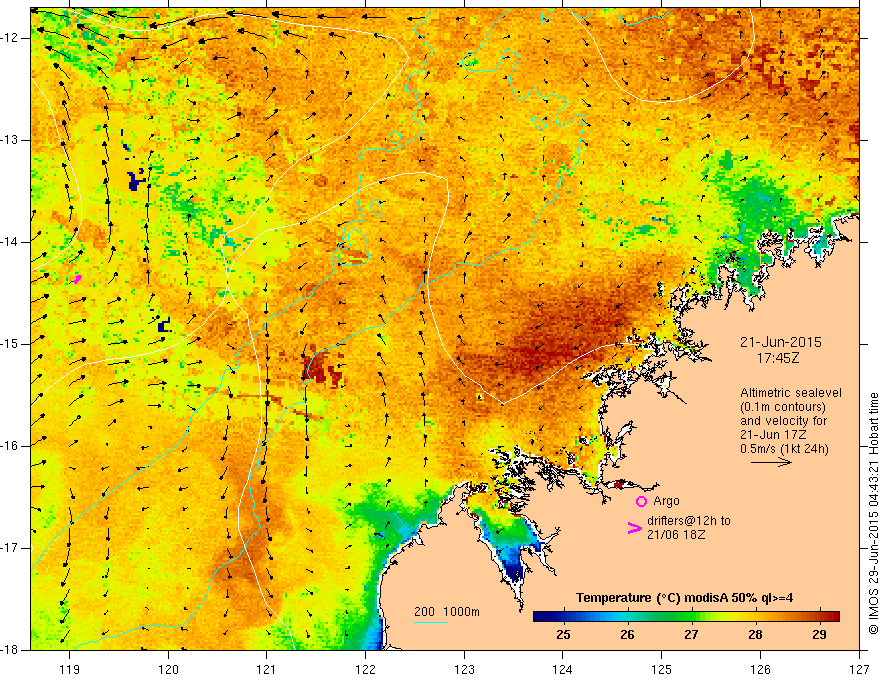Click the 'drifters@12h to' legend text
The image size is (880, 680).
coord(689,521)
